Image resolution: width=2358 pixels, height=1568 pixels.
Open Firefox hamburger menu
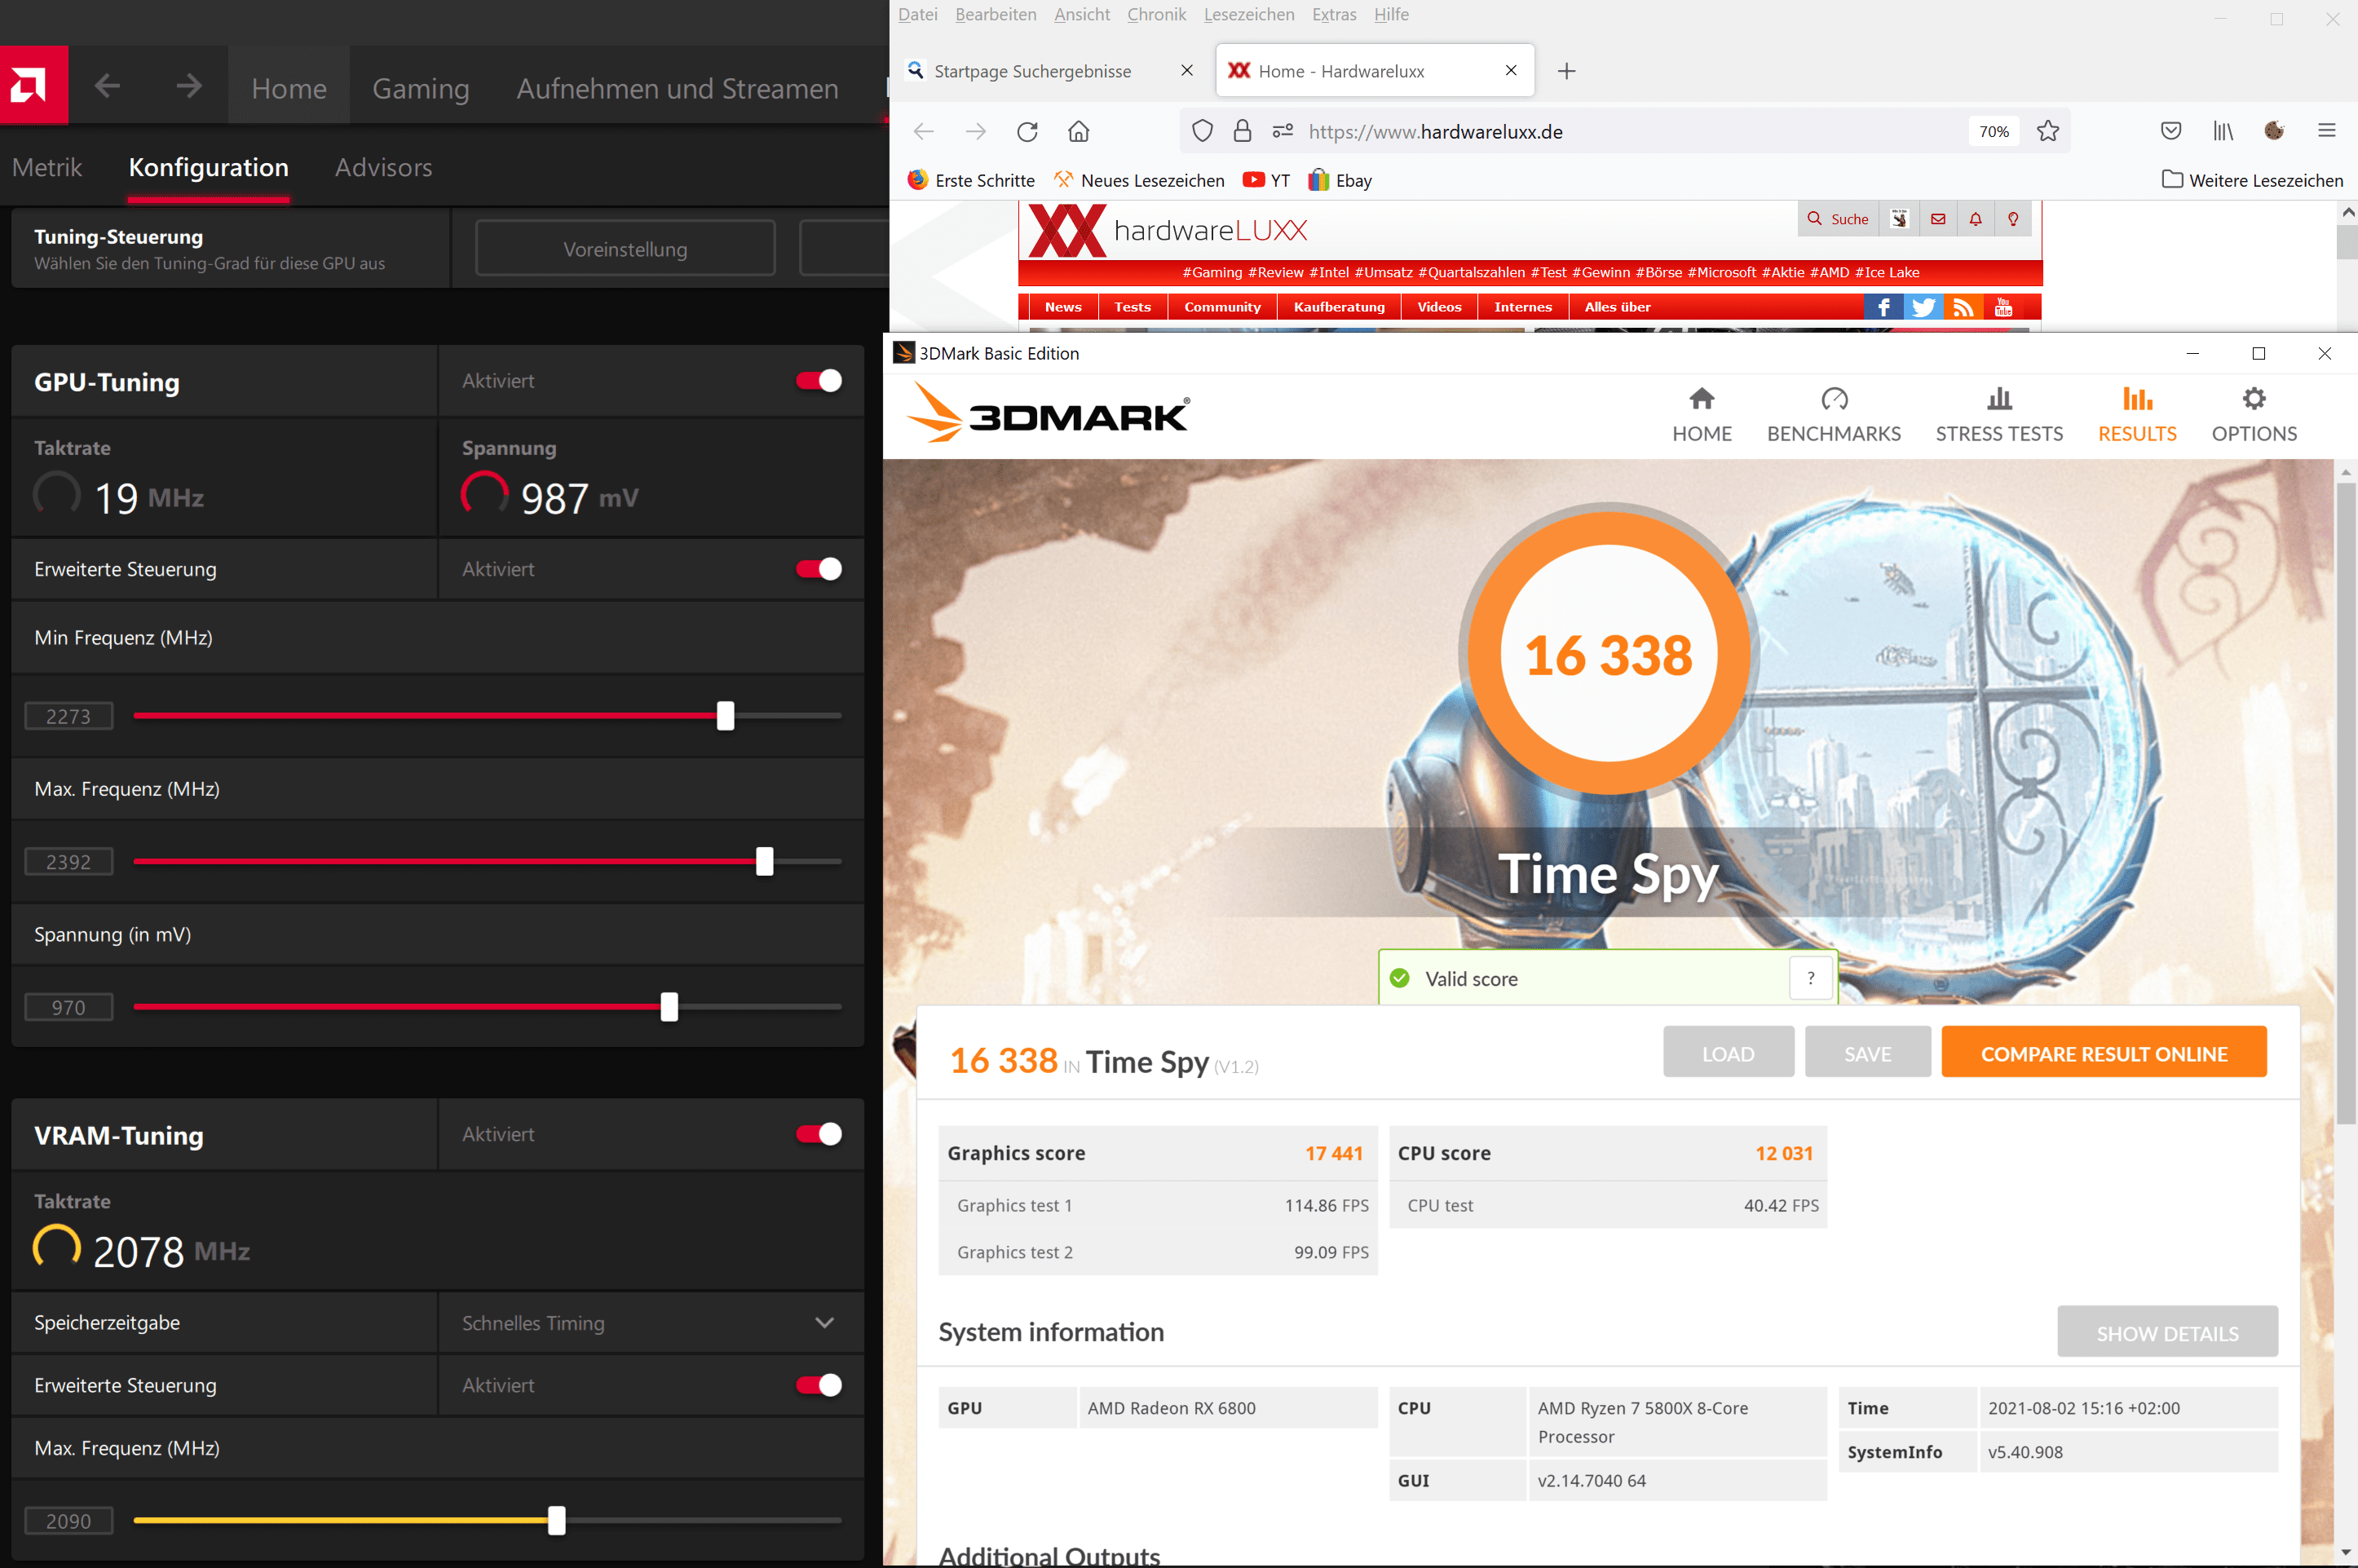pos(2327,131)
